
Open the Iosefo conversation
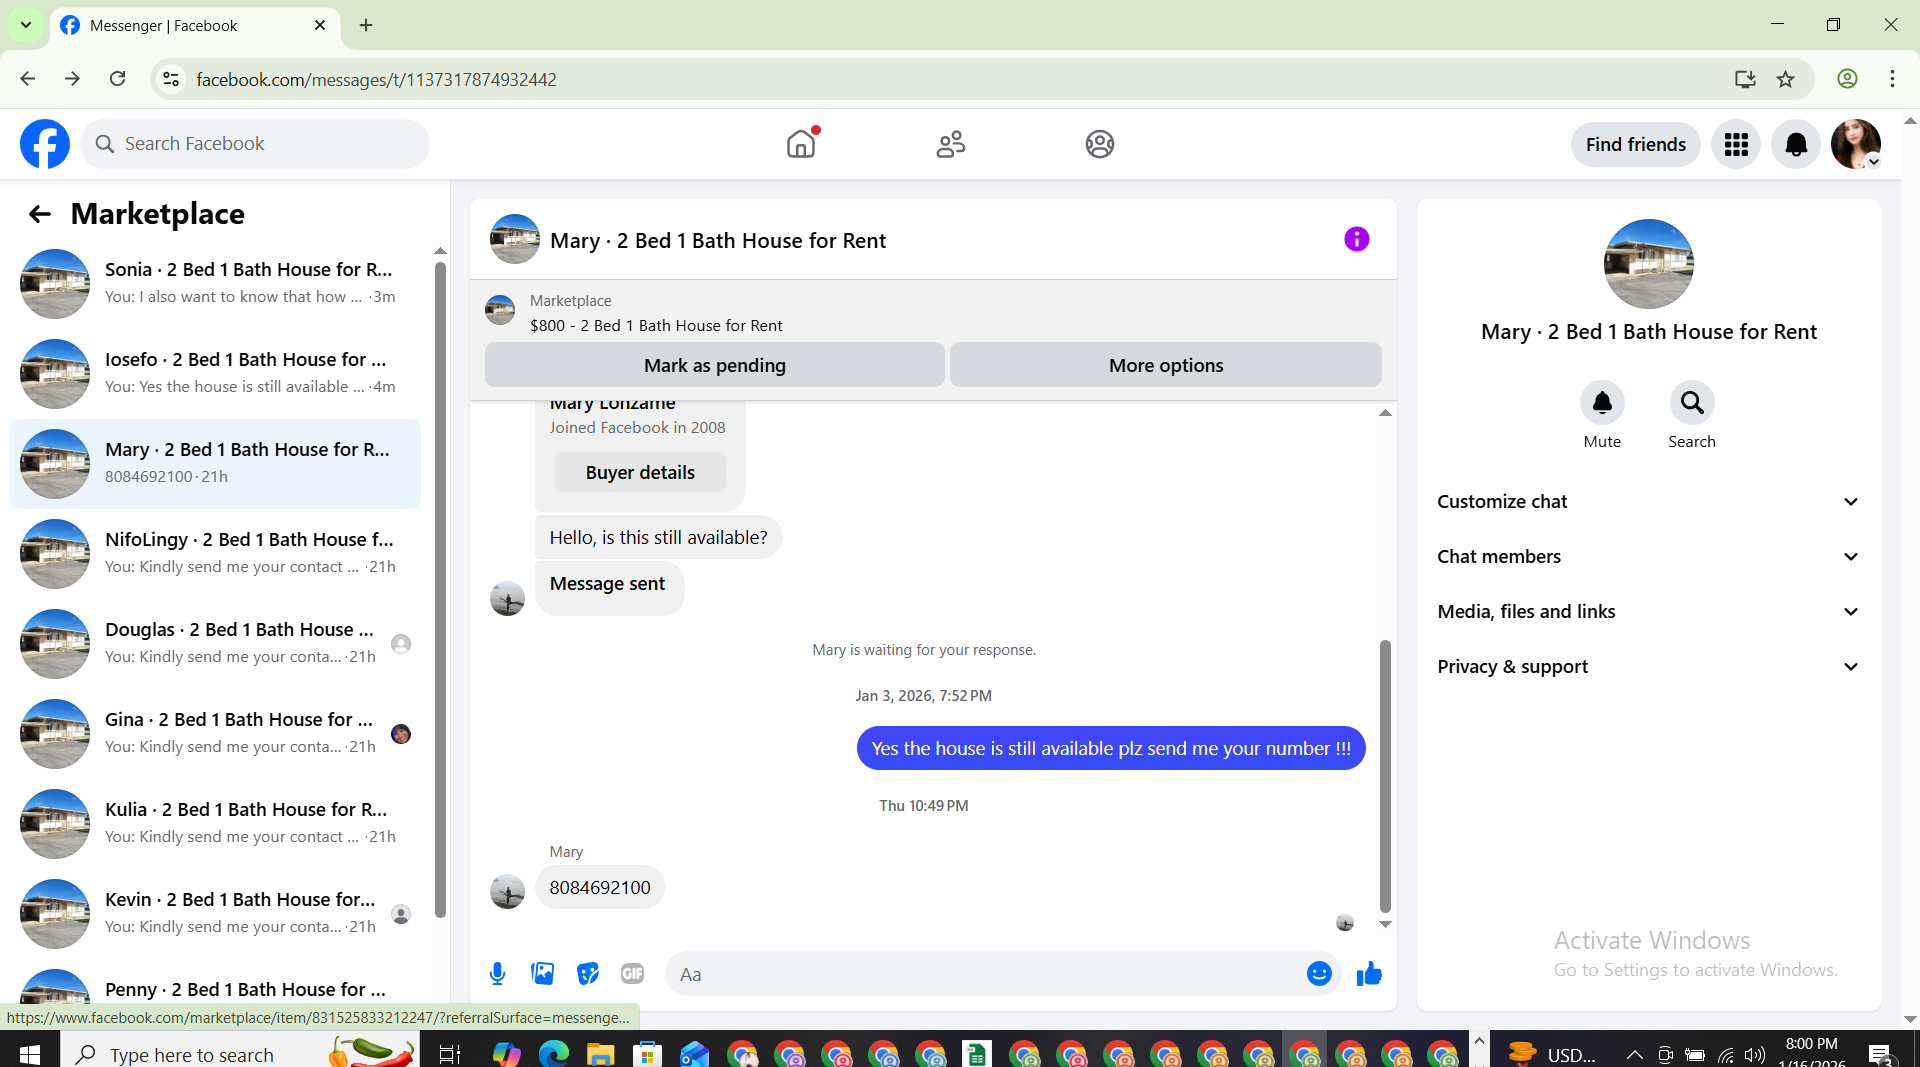pos(215,374)
